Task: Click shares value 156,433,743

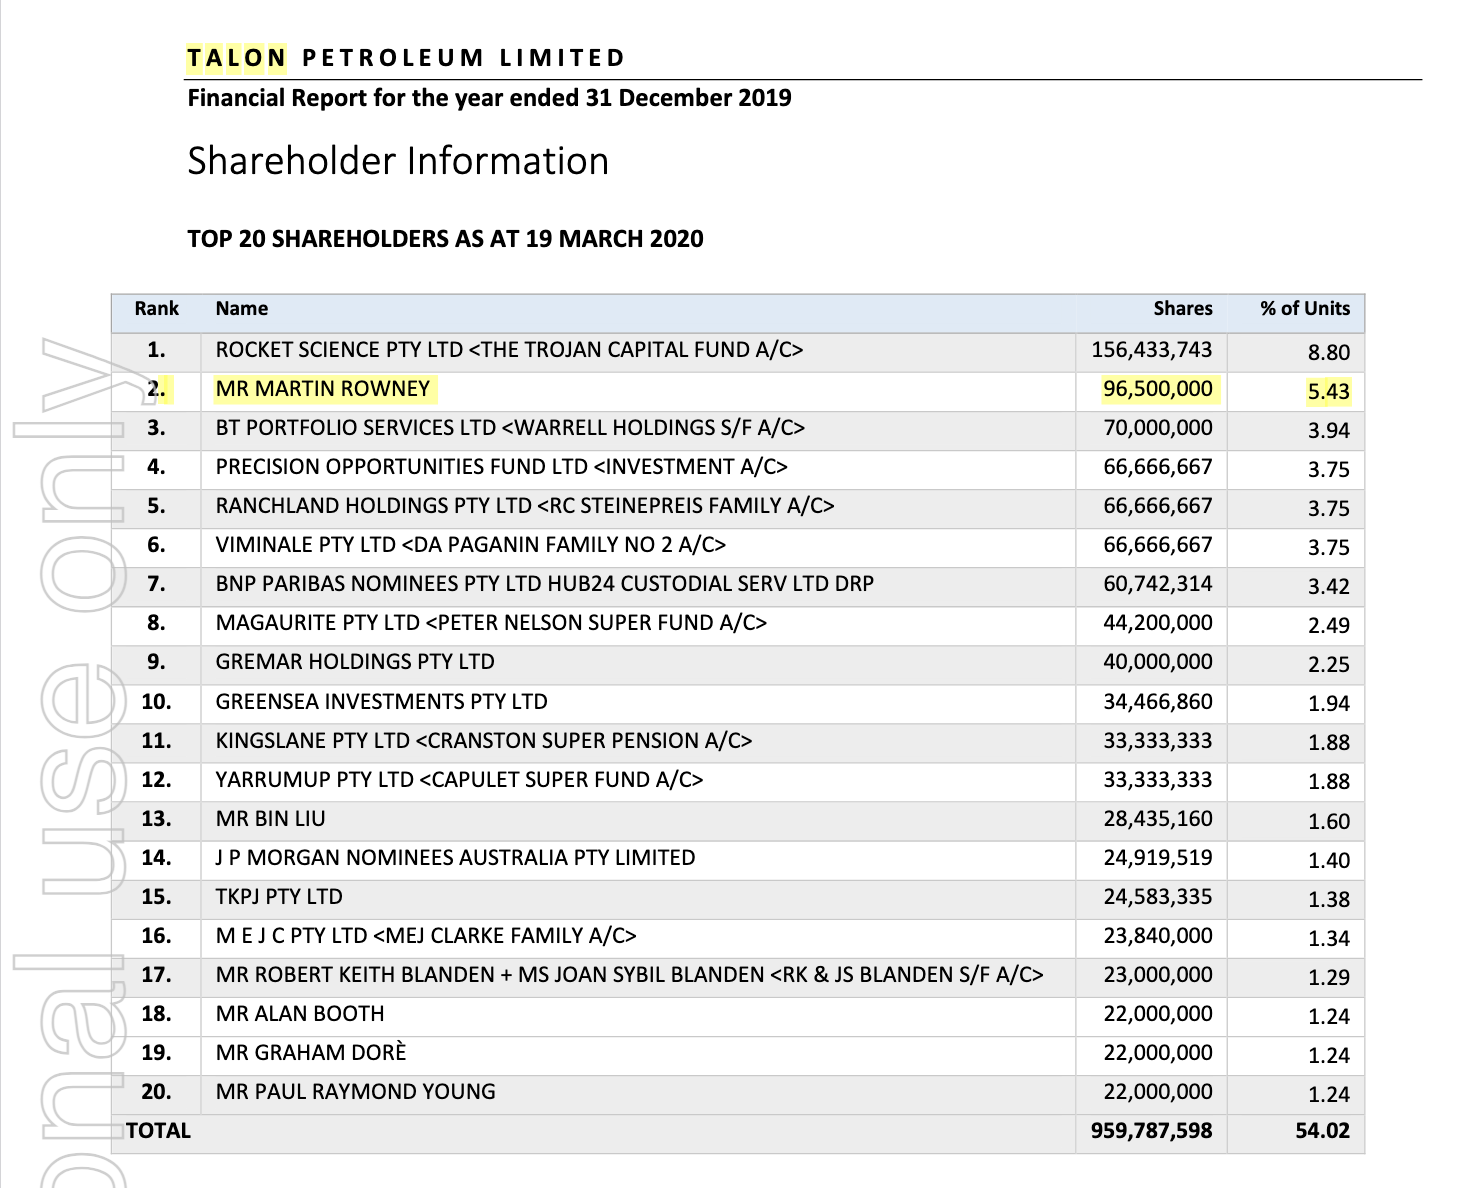Action: click(1152, 350)
